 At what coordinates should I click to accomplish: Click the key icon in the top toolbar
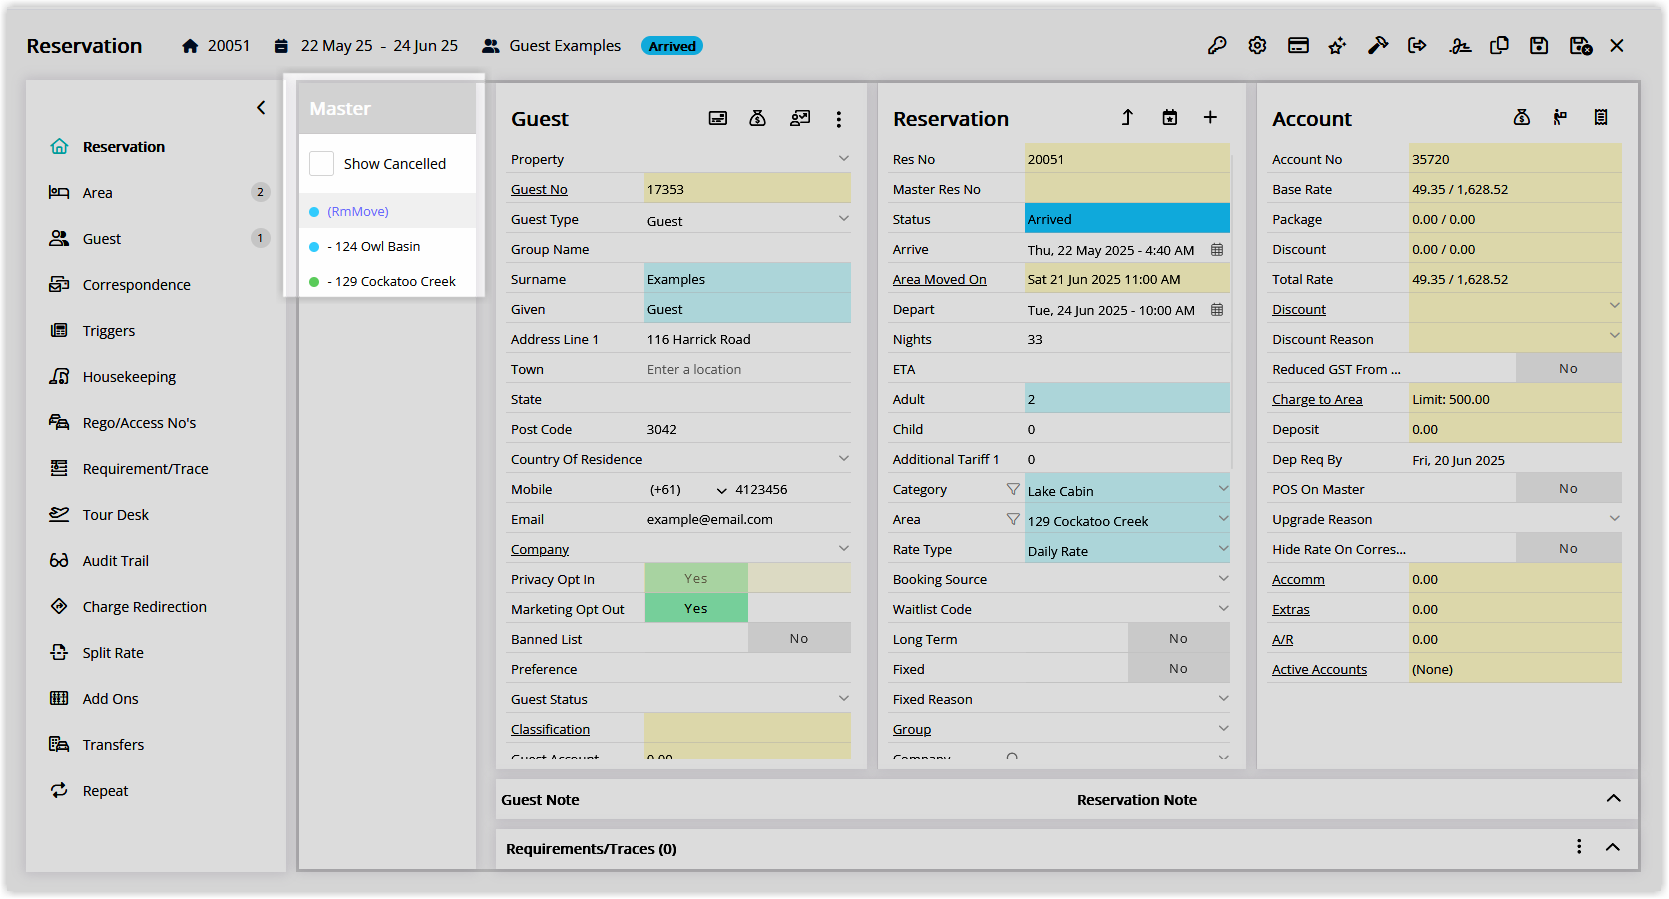[x=1217, y=46]
